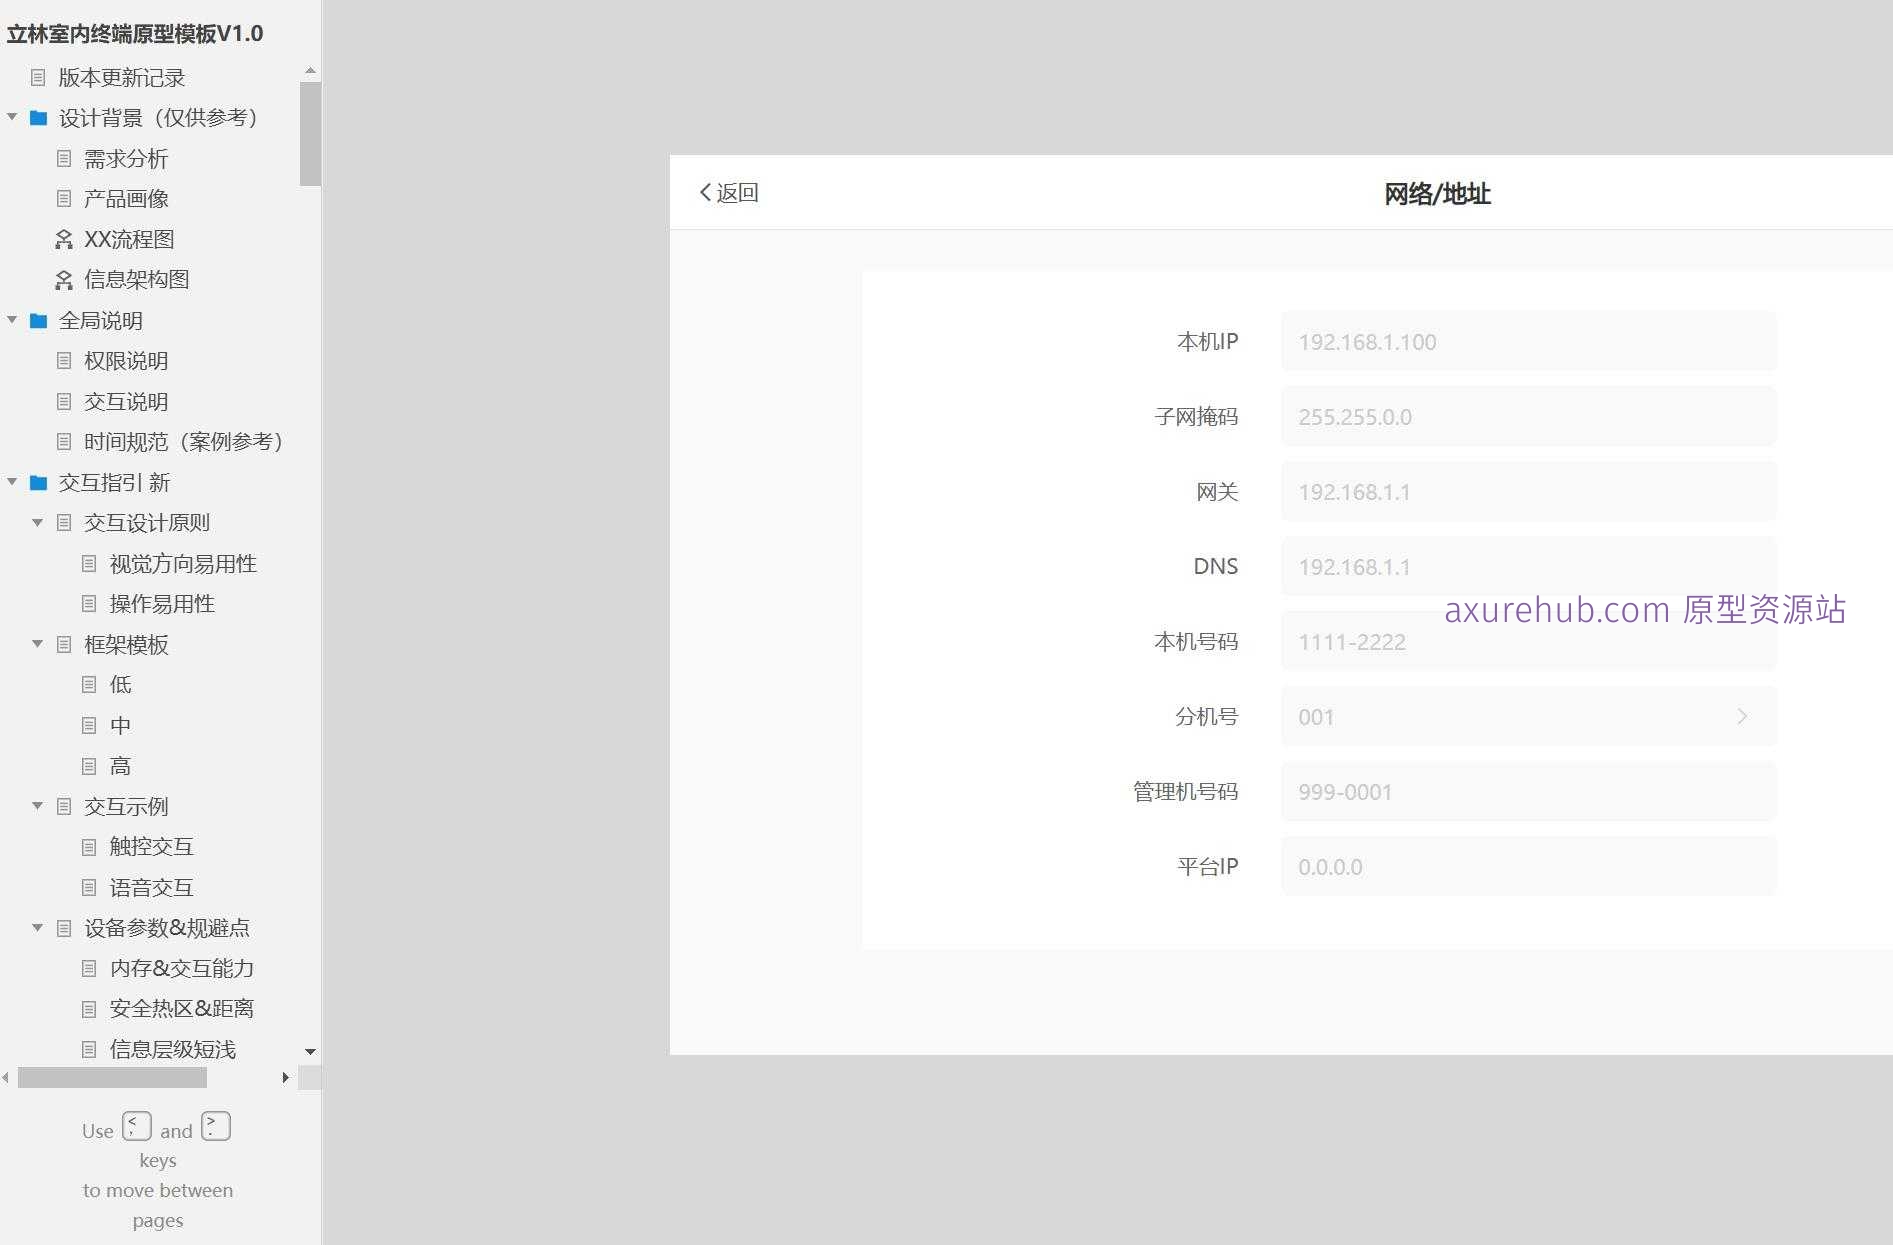Click the 管理机号码 input field
The width and height of the screenshot is (1893, 1245).
tap(1528, 791)
